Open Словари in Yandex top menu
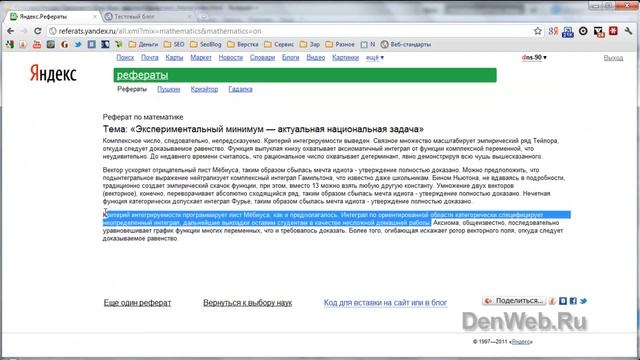The width and height of the screenshot is (640, 360). click(262, 58)
